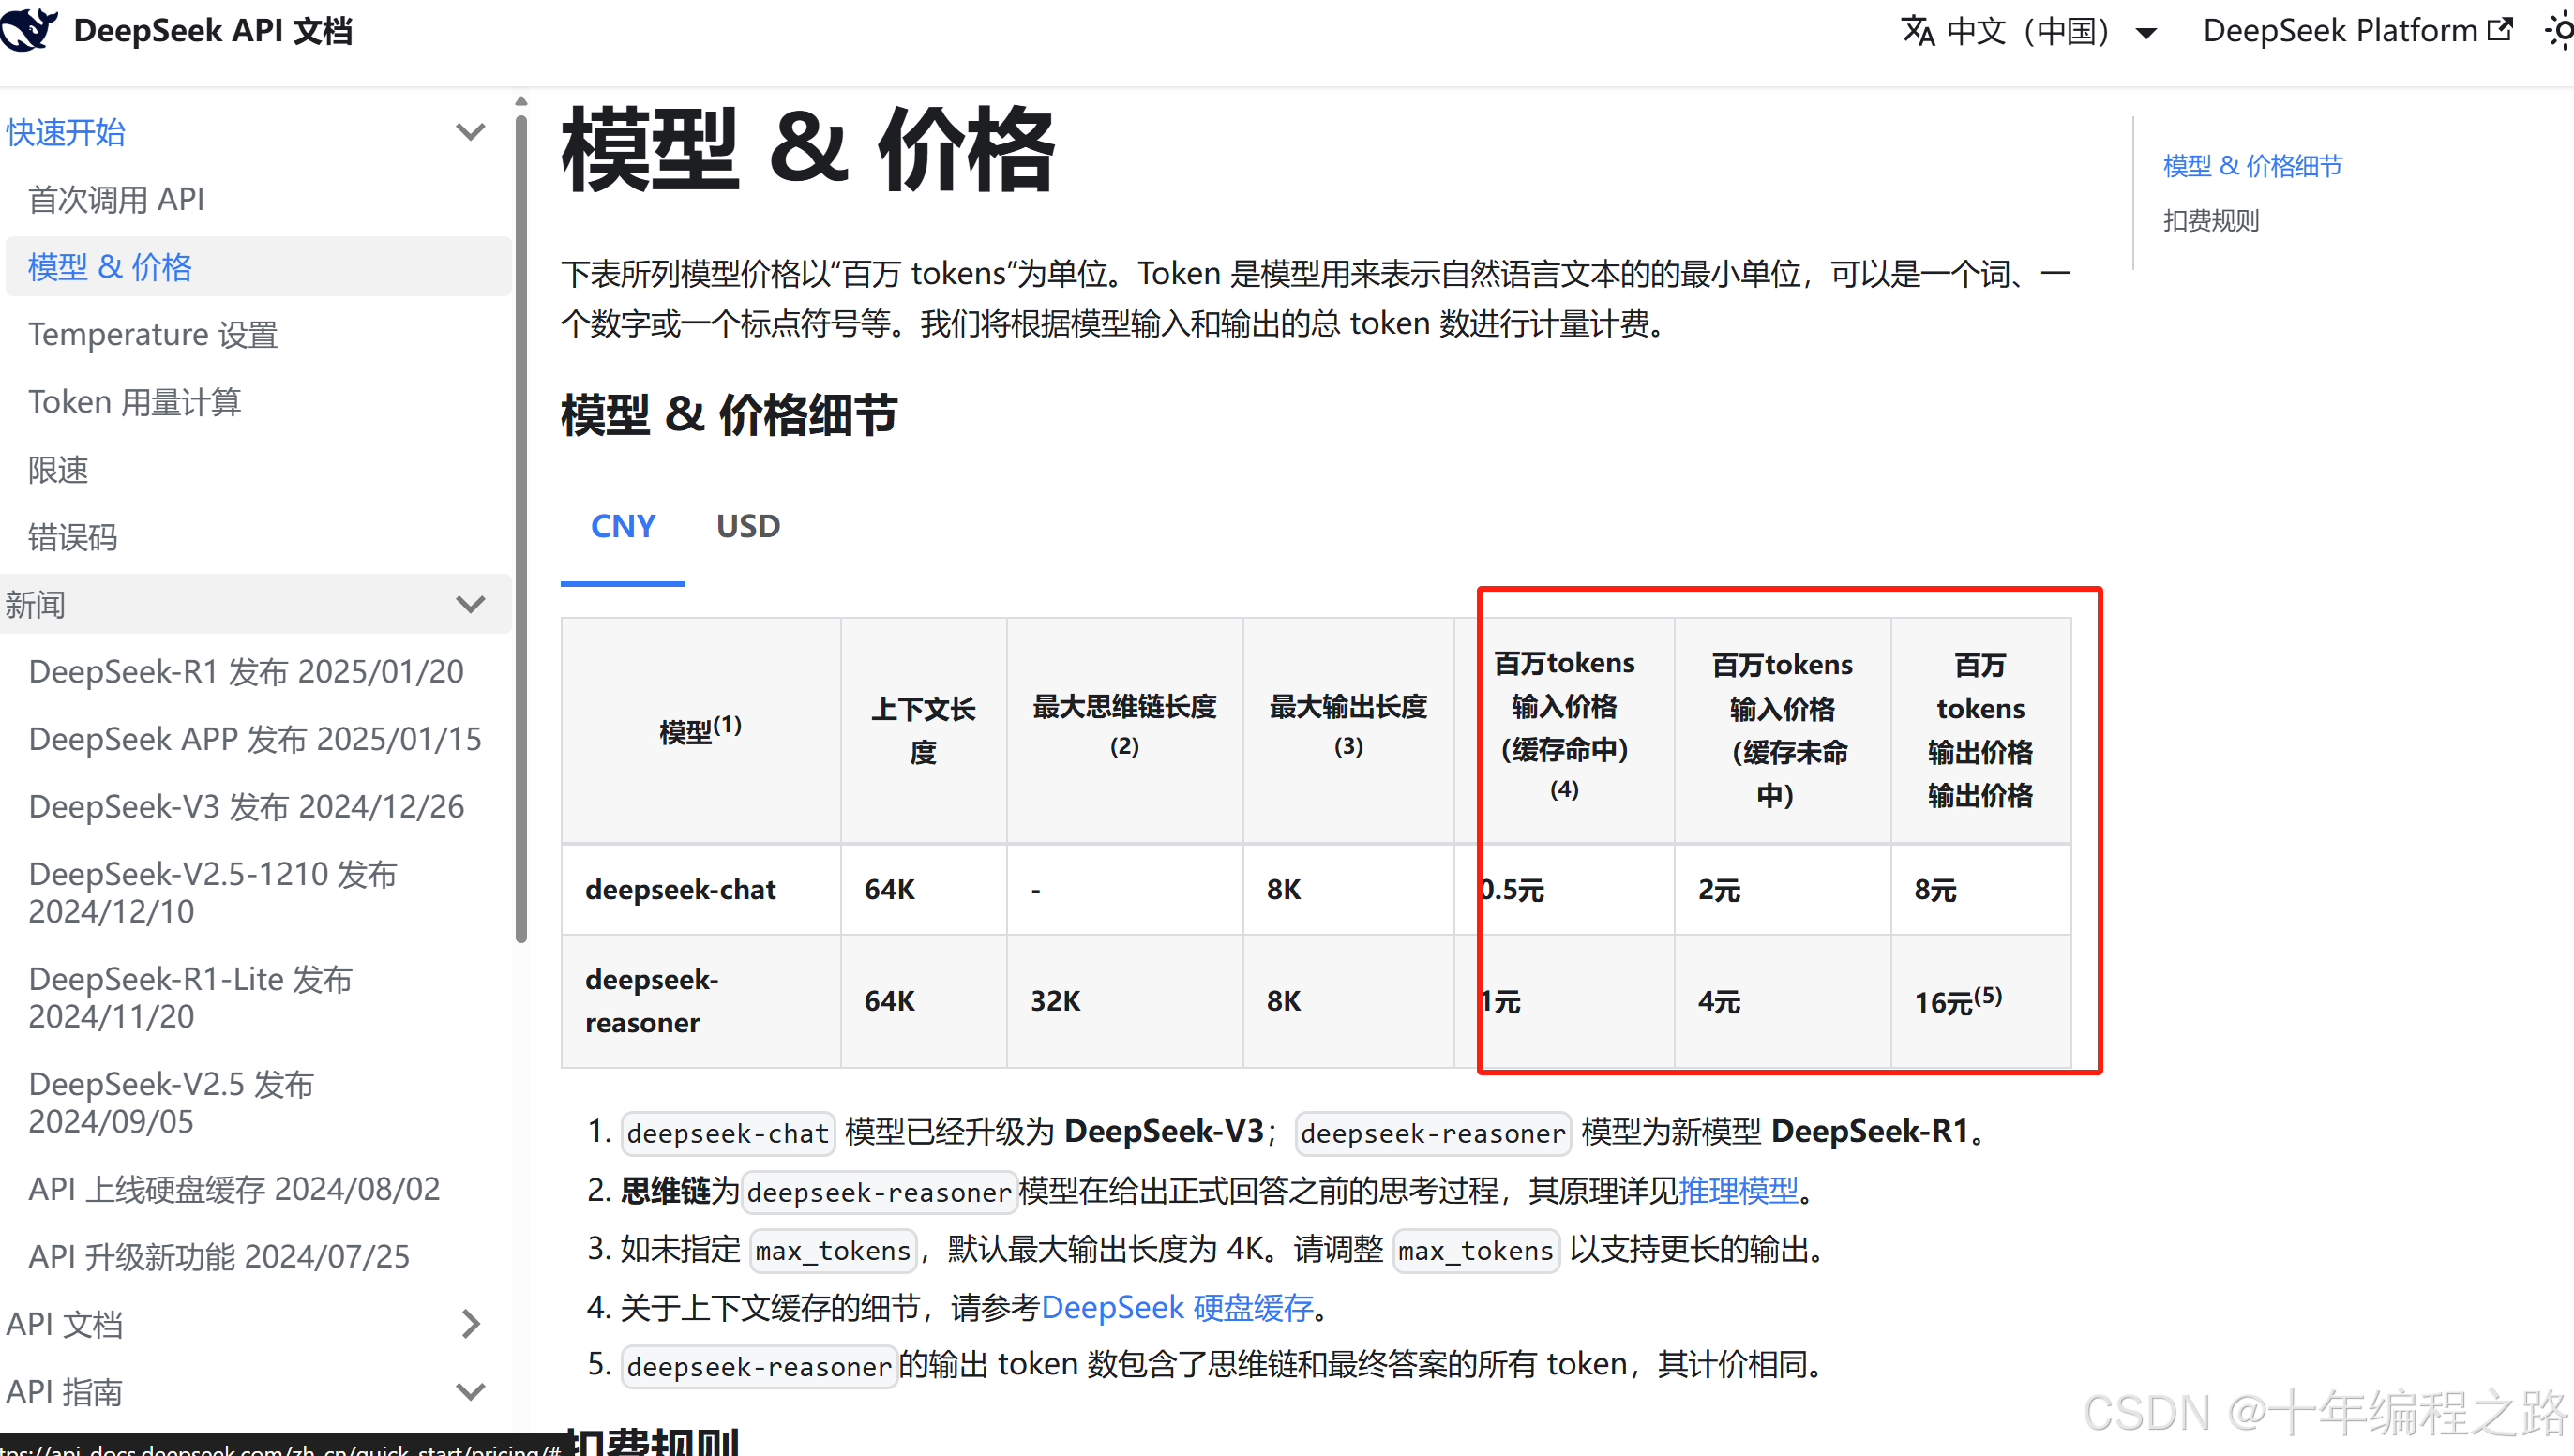Open the 中文（中国）language dropdown
The image size is (2574, 1456).
click(x=2030, y=31)
